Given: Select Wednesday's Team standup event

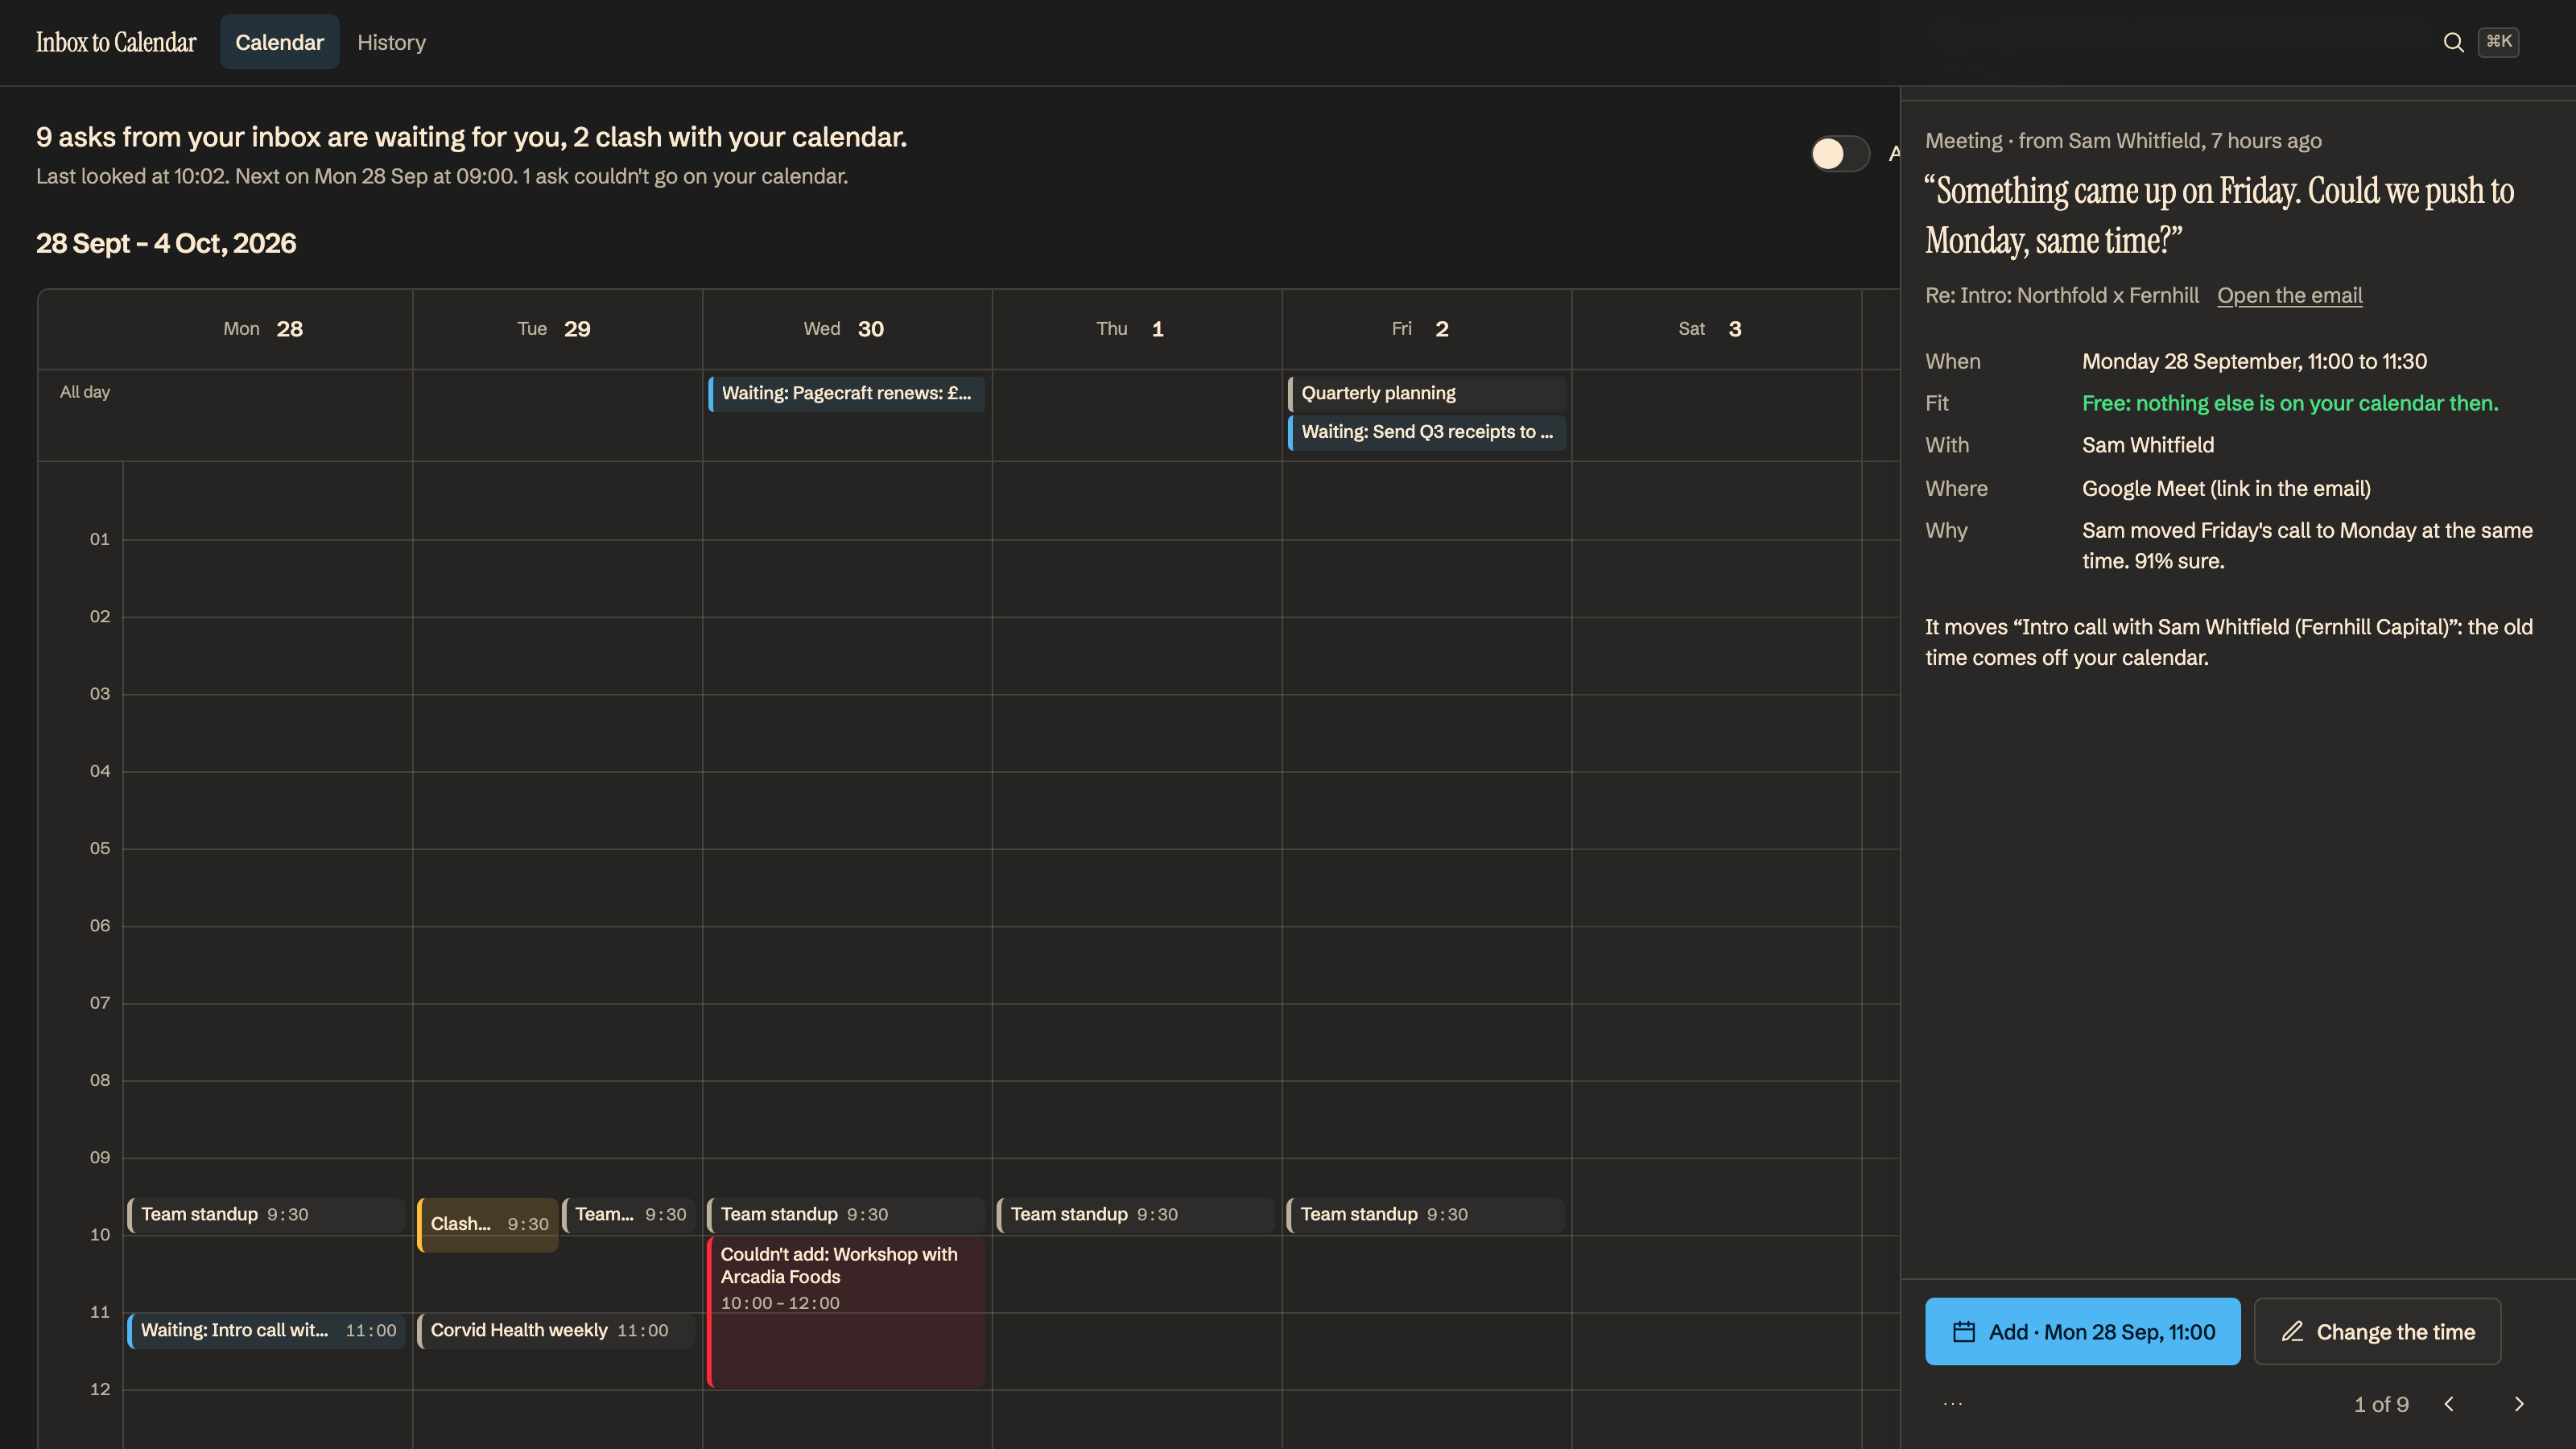Looking at the screenshot, I should (x=846, y=1214).
